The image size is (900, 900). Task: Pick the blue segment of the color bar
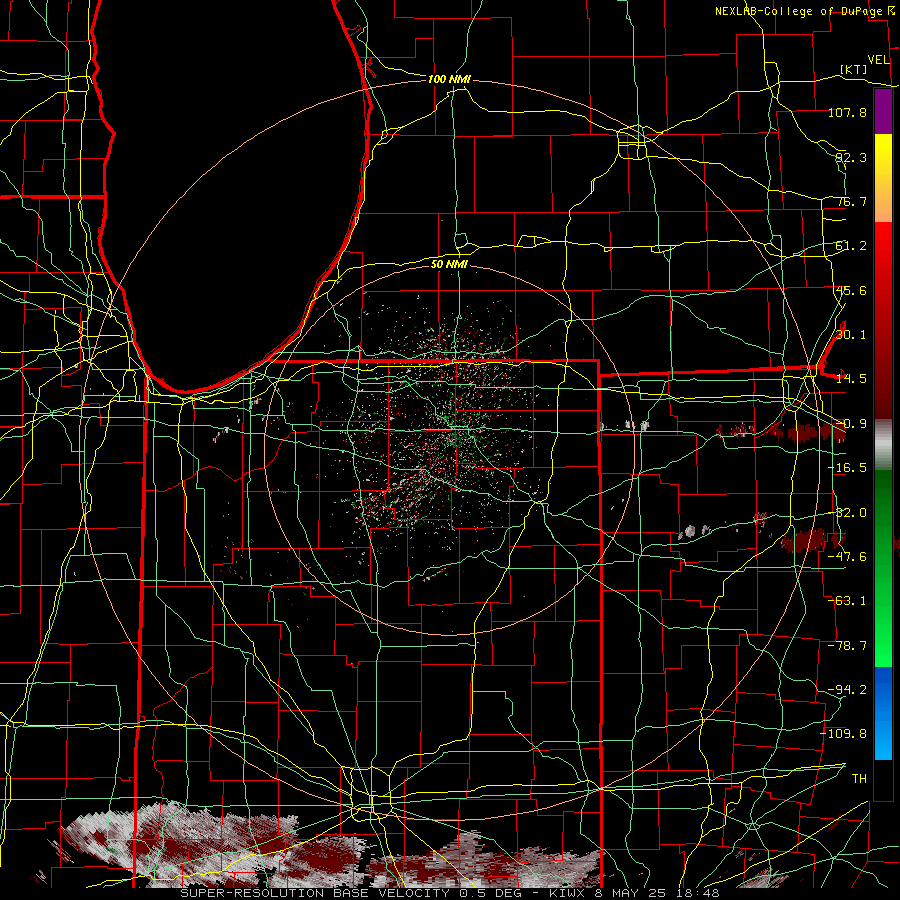(883, 713)
